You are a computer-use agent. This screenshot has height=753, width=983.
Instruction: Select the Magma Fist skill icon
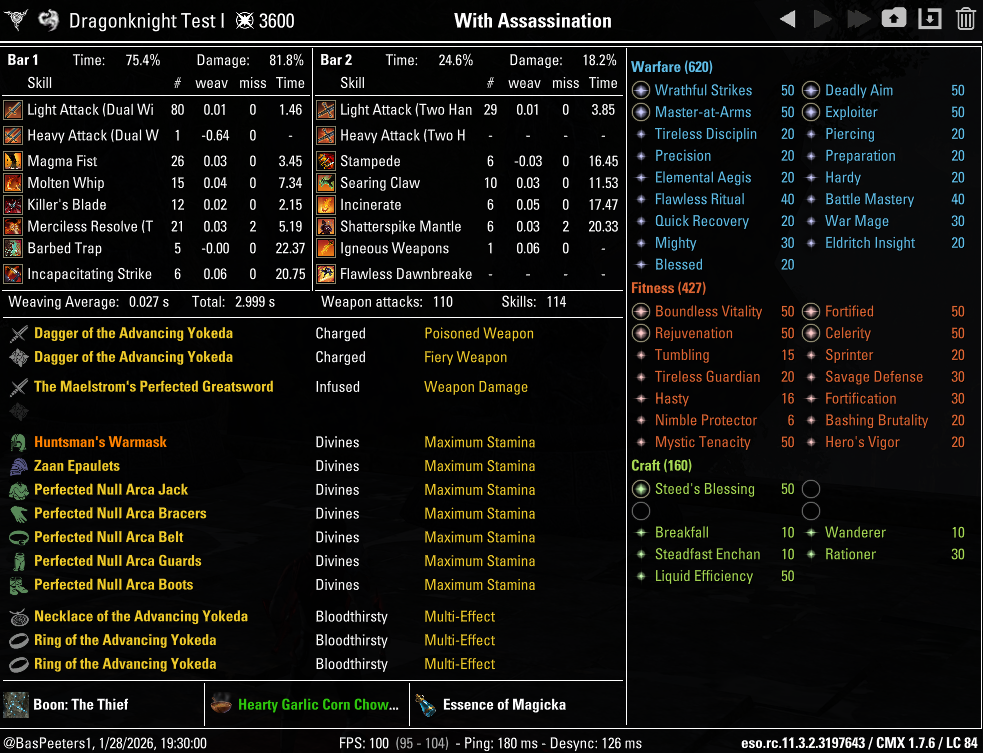pyautogui.click(x=13, y=161)
